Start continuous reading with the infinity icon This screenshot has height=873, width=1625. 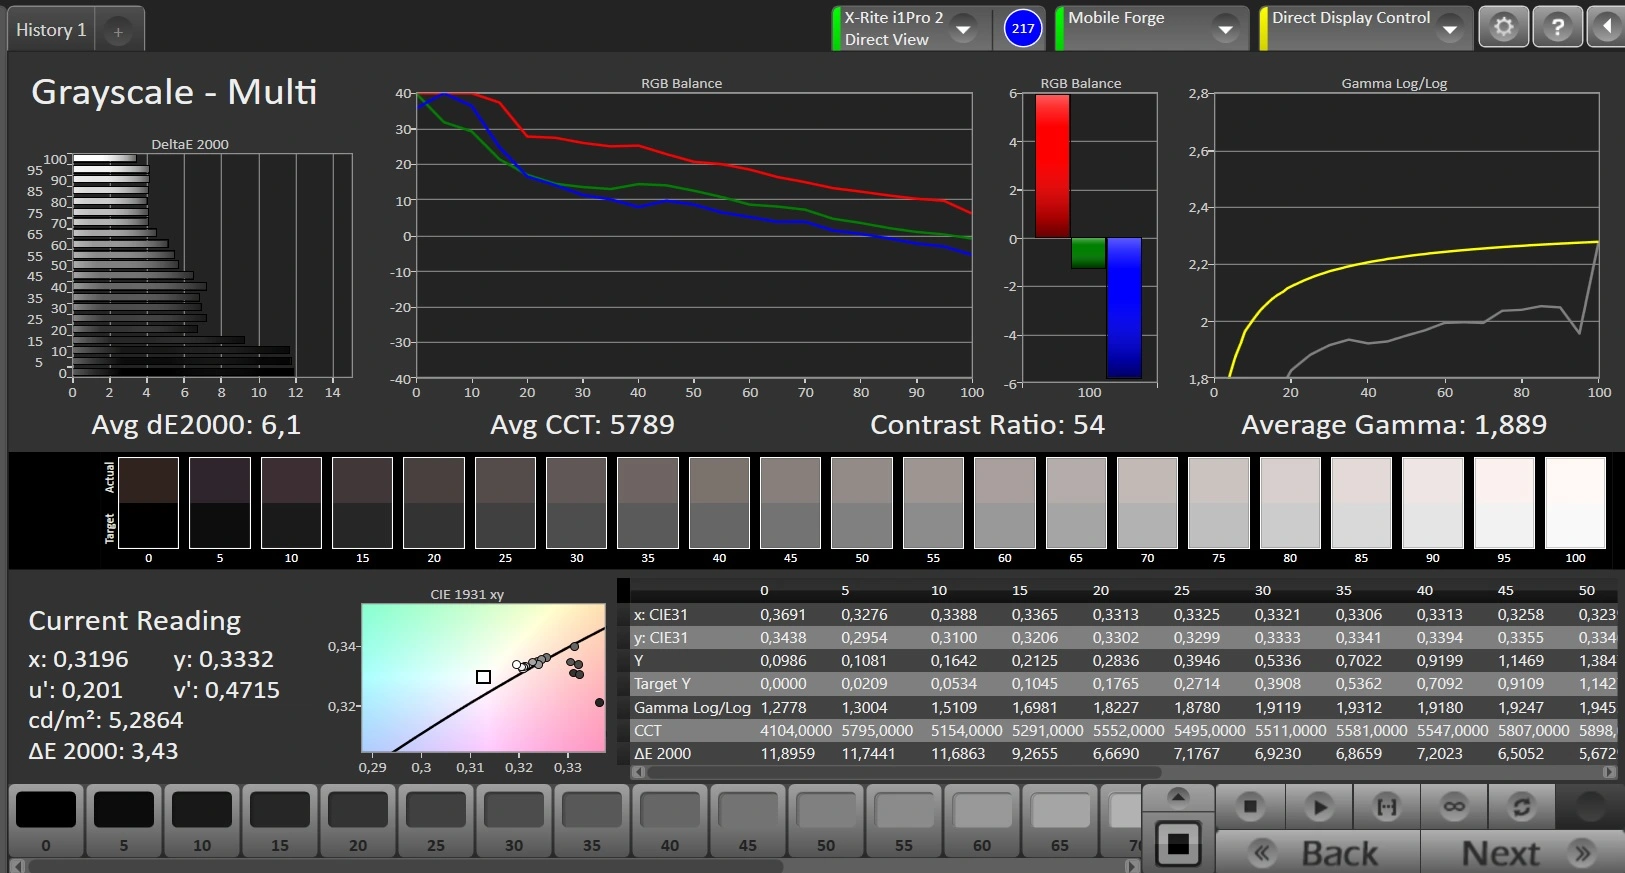(1454, 806)
